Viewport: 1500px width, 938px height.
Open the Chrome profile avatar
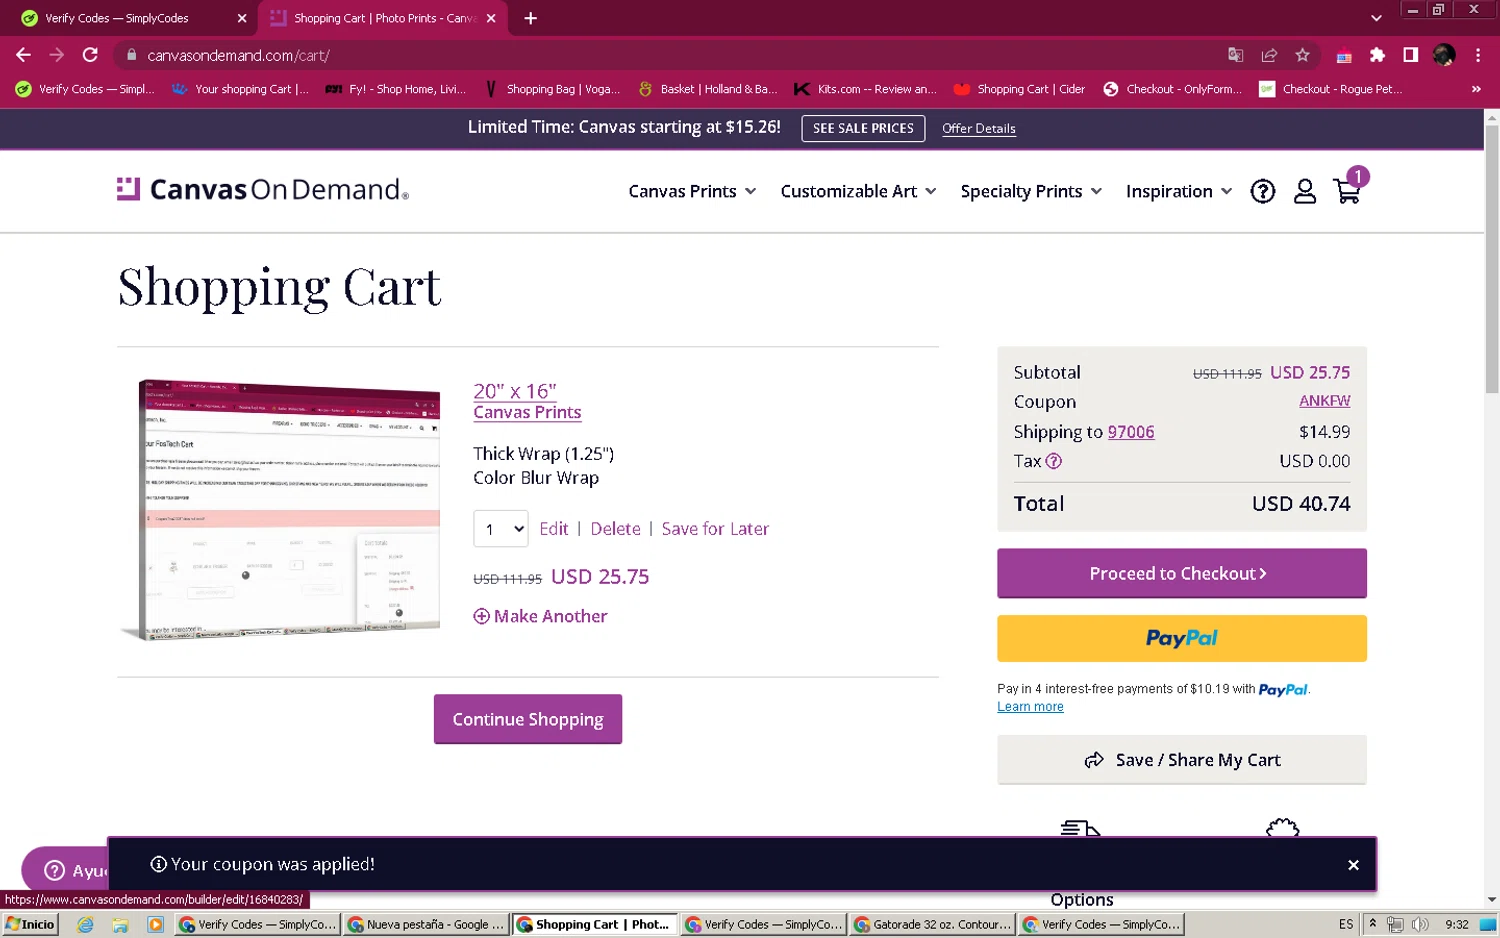tap(1444, 55)
